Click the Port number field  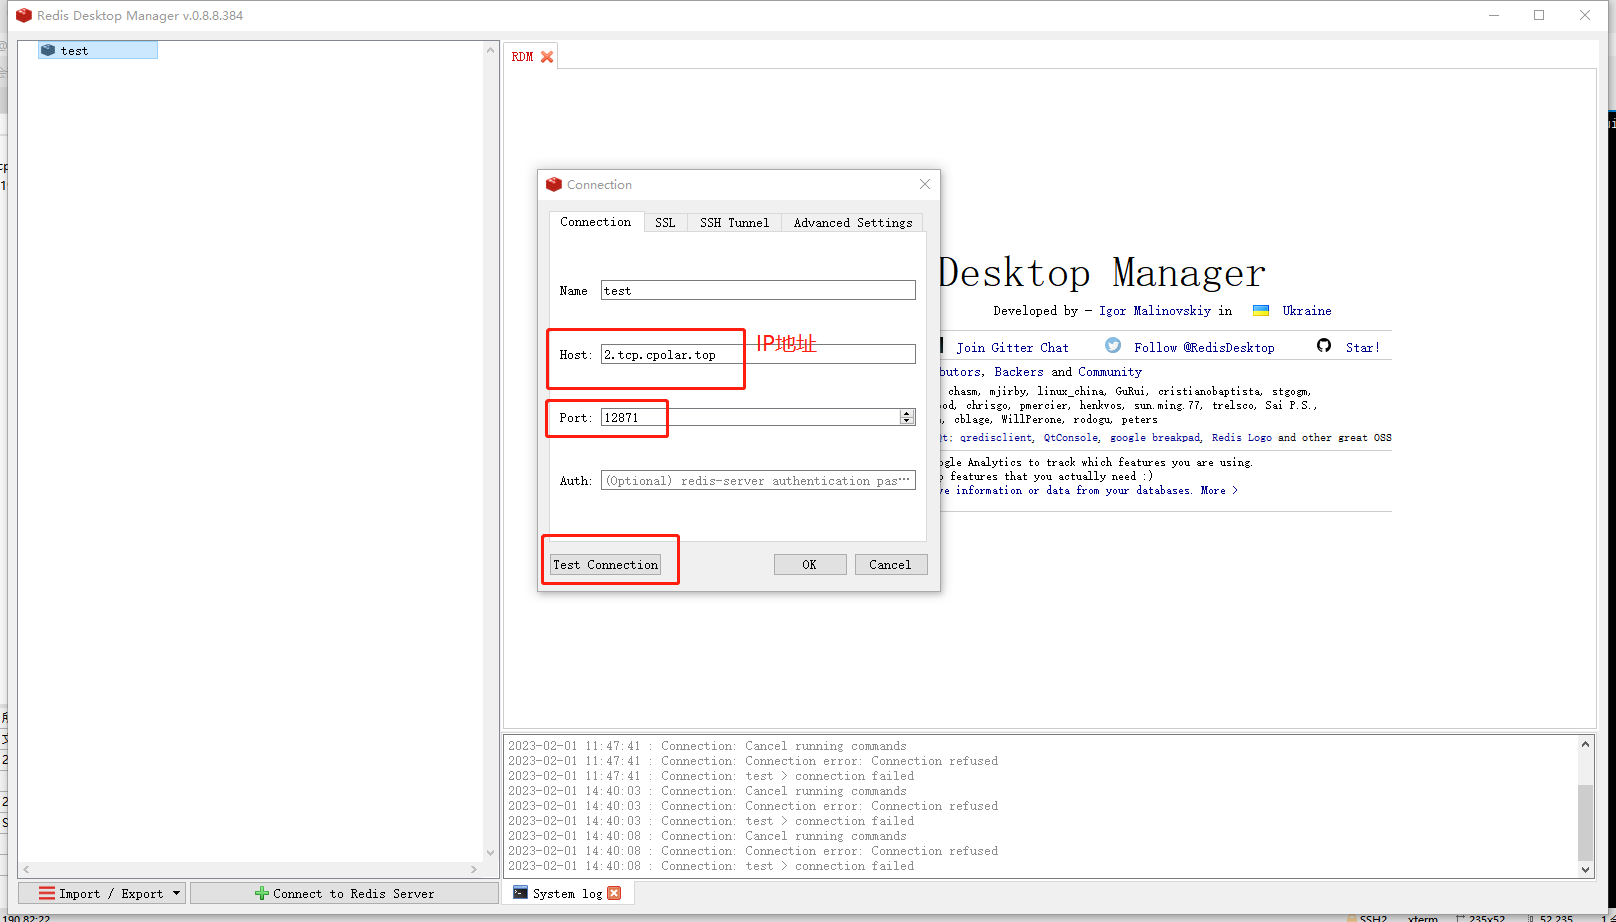750,418
